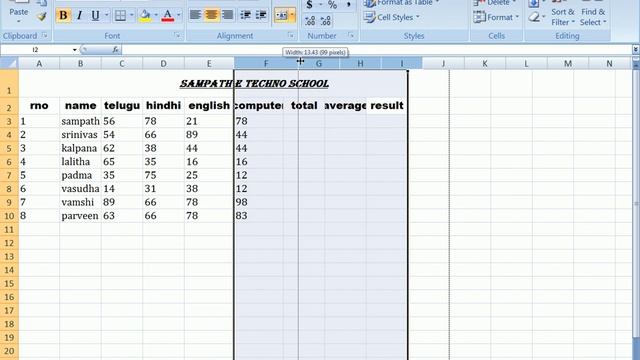The height and width of the screenshot is (360, 640).
Task: Open the Name Box dropdown arrow
Action: (74, 50)
